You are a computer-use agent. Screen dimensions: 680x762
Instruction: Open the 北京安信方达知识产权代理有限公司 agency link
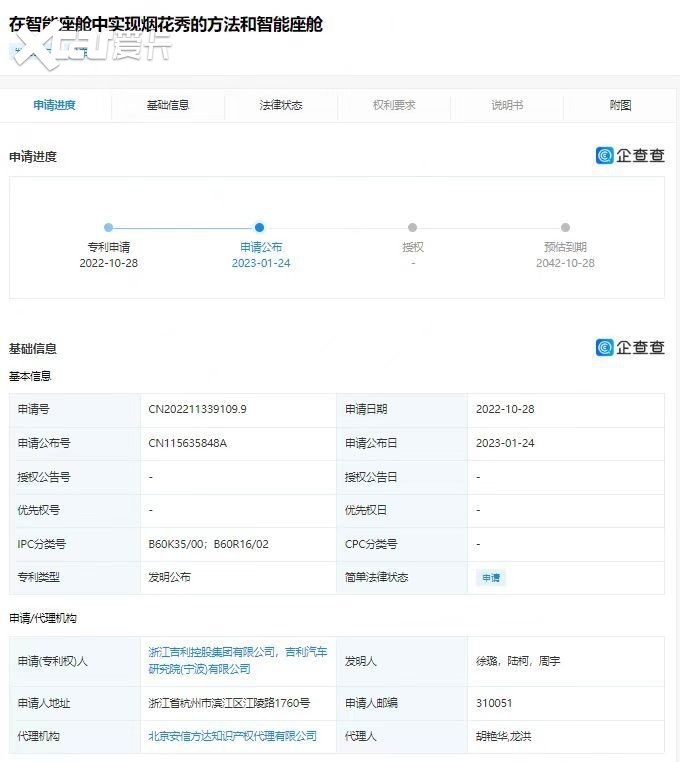pyautogui.click(x=233, y=736)
